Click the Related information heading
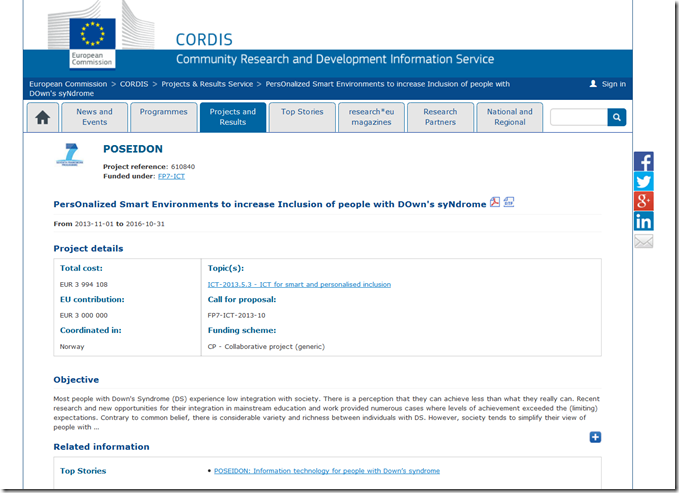Image resolution: width=679 pixels, height=493 pixels. [101, 447]
